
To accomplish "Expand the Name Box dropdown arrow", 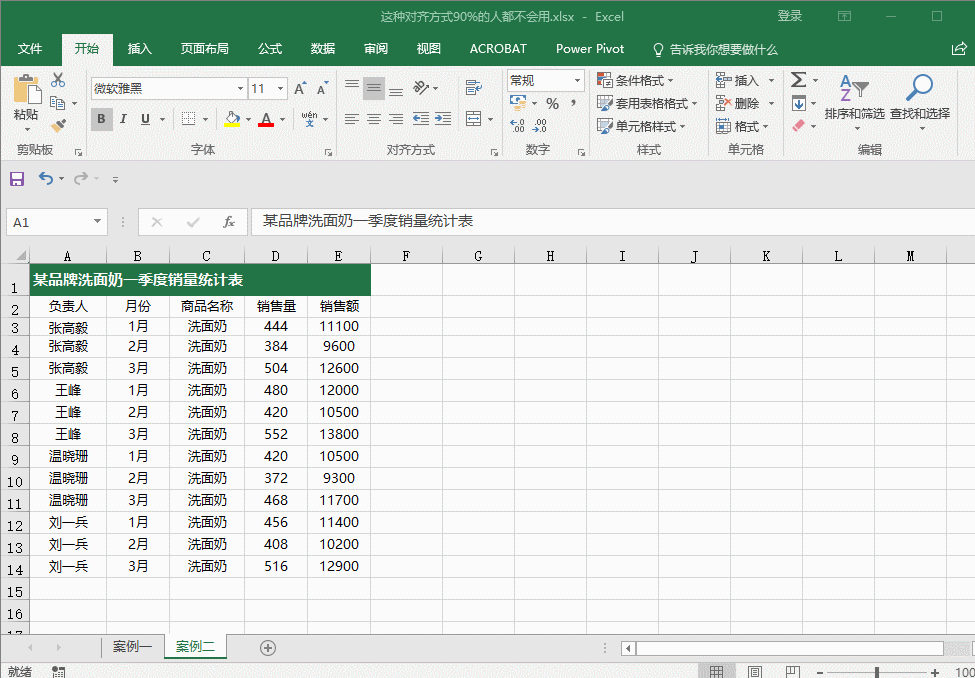I will click(97, 221).
